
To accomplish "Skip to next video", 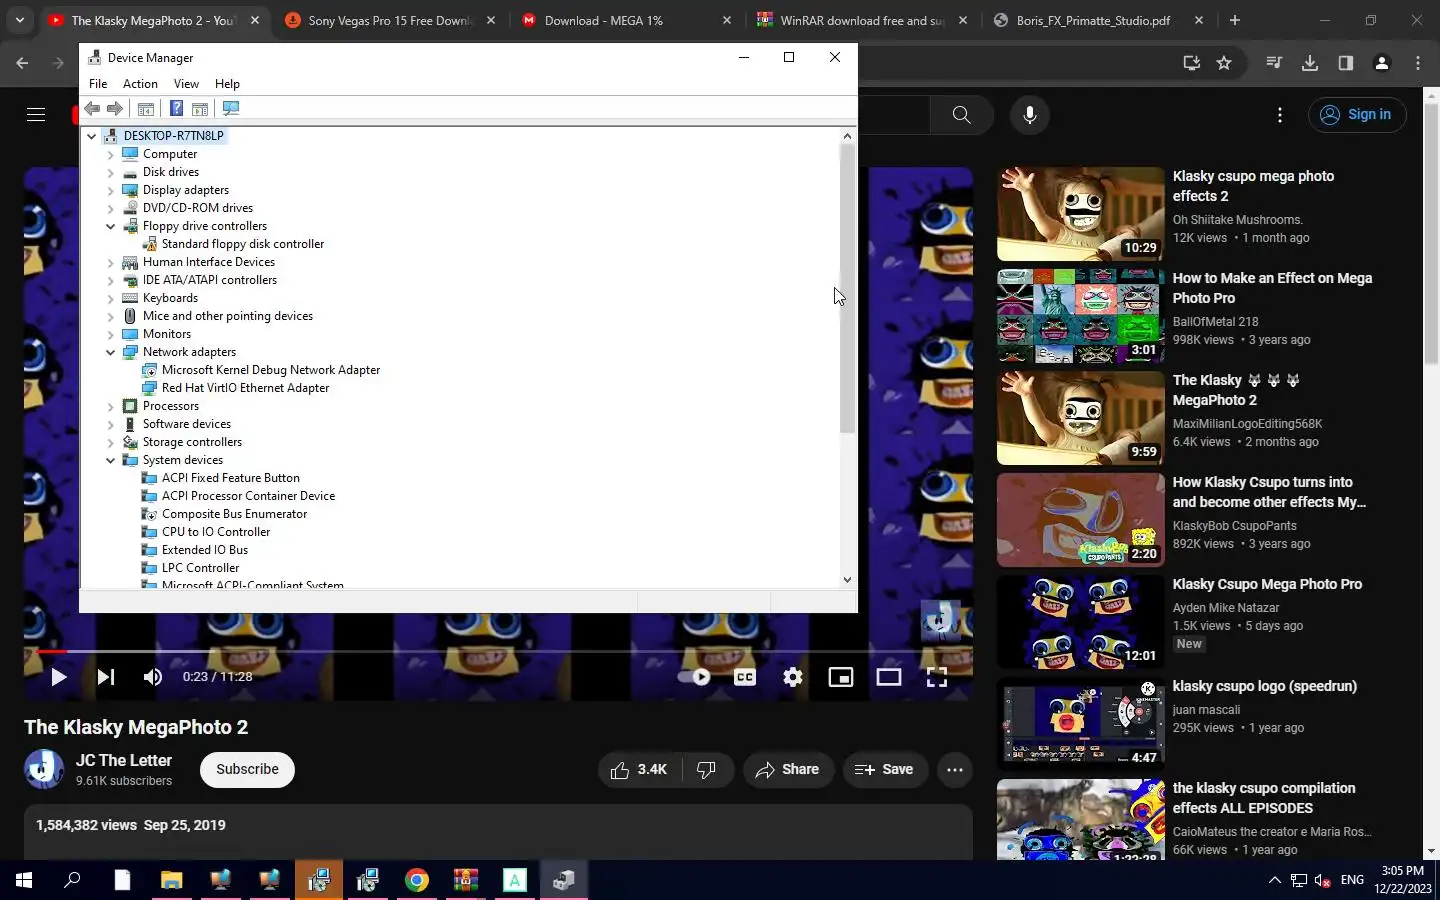I will (105, 677).
